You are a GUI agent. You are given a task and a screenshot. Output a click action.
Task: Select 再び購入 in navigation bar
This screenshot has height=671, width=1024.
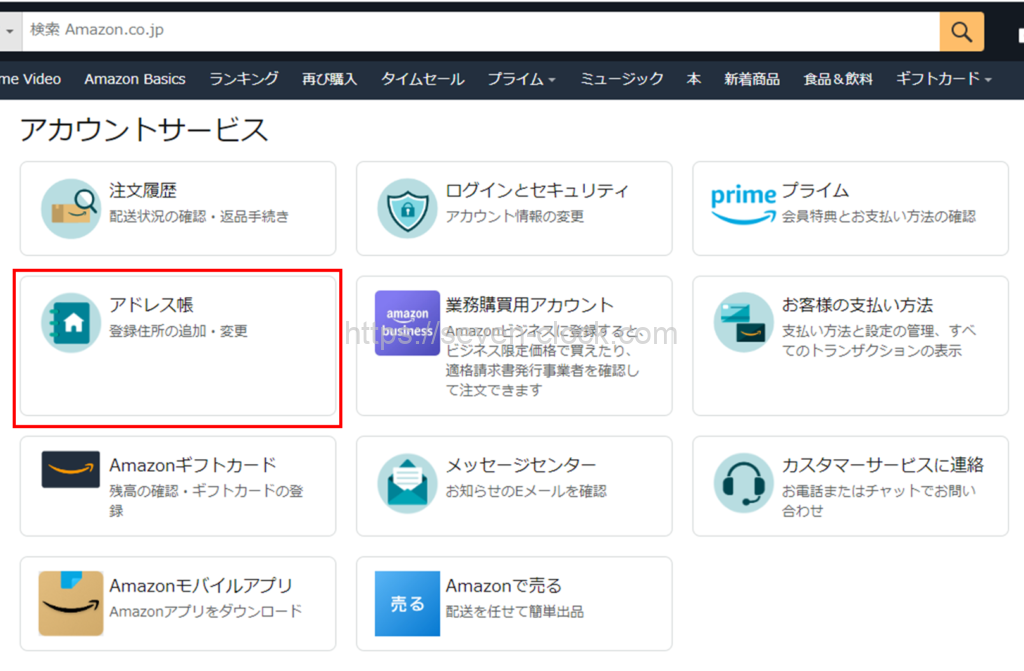pos(329,79)
